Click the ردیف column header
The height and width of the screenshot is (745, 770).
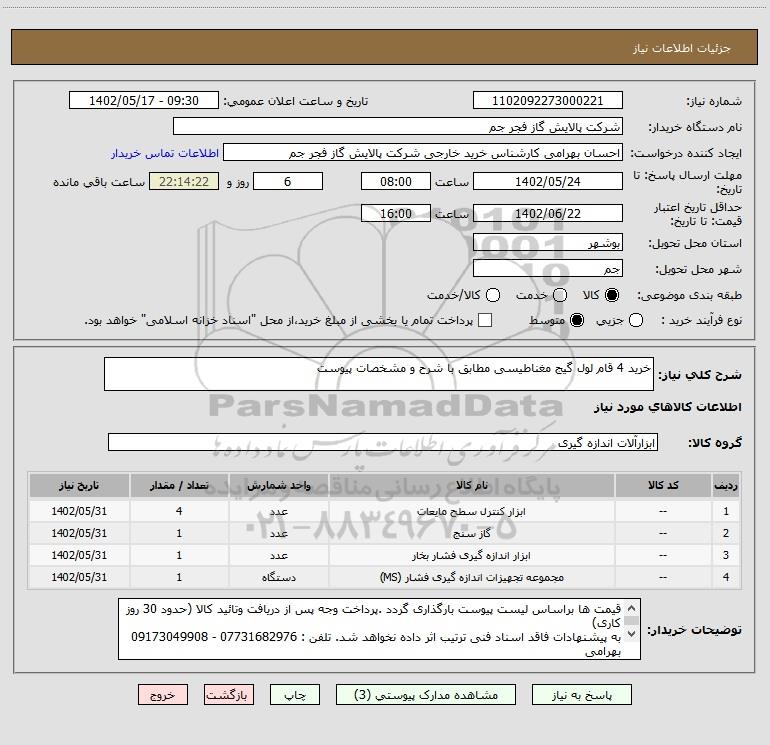click(726, 486)
